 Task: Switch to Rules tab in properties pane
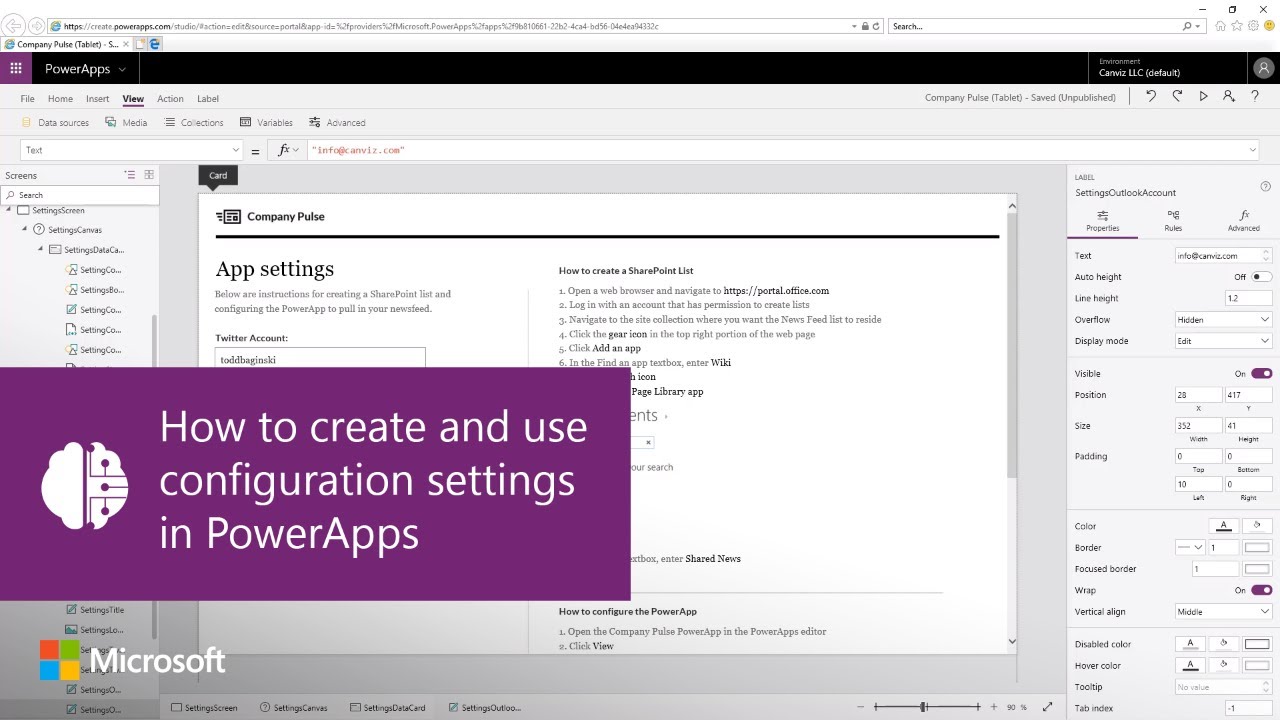point(1173,221)
